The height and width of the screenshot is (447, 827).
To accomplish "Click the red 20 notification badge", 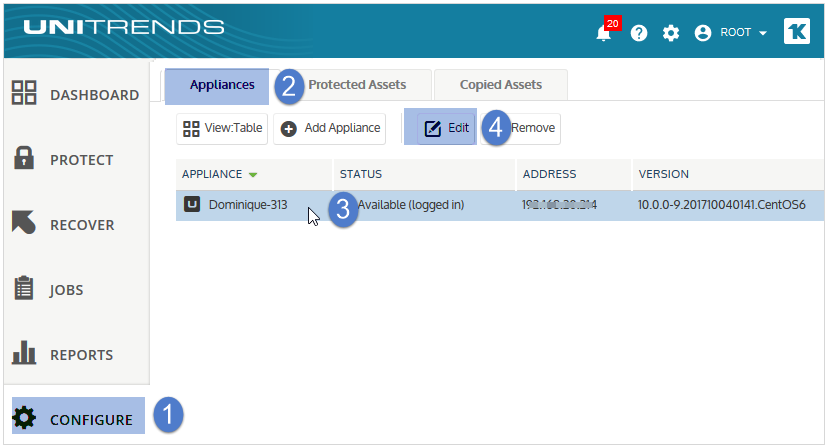I will [612, 23].
